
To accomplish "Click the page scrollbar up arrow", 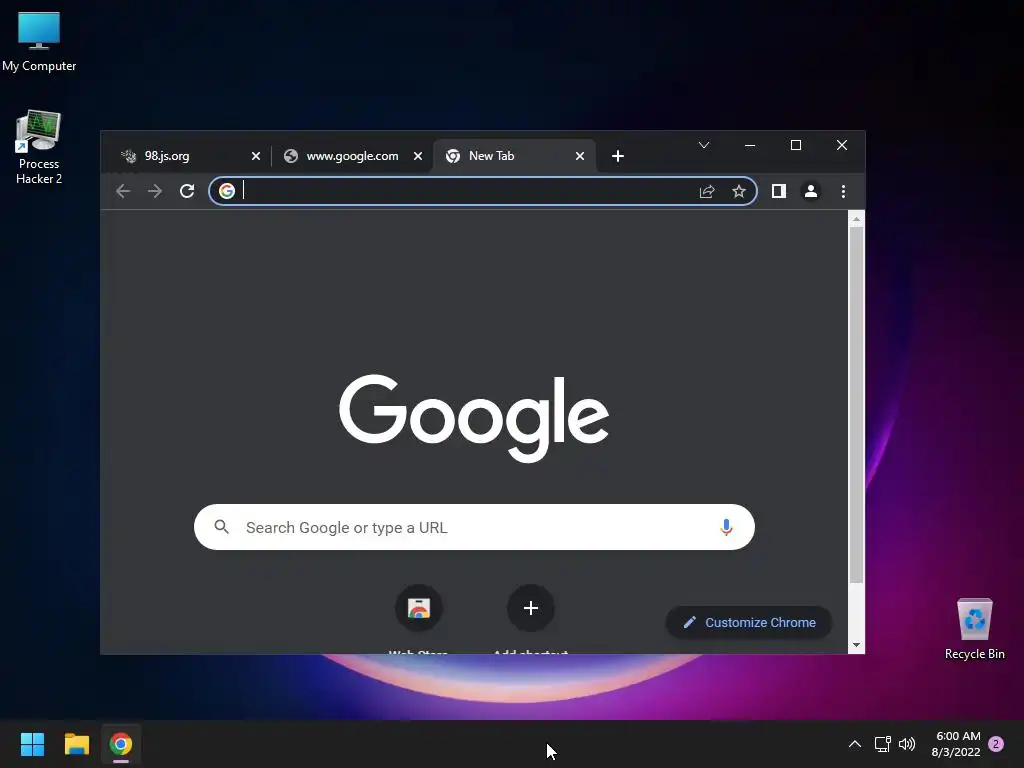I will [x=856, y=219].
